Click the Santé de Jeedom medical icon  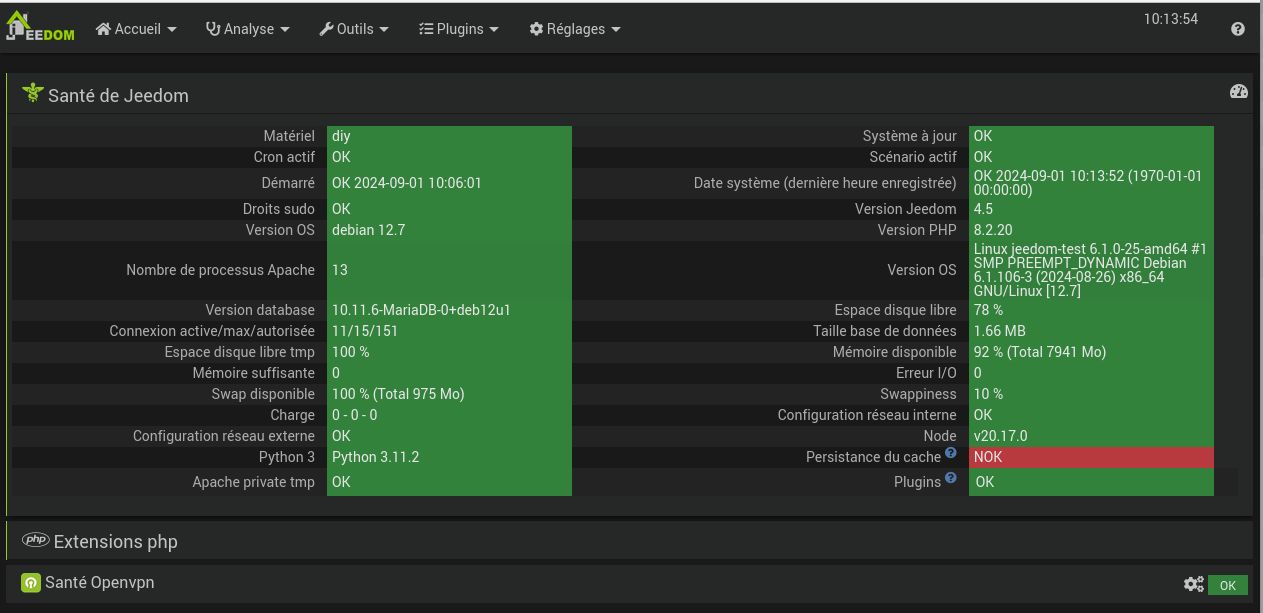pos(33,94)
